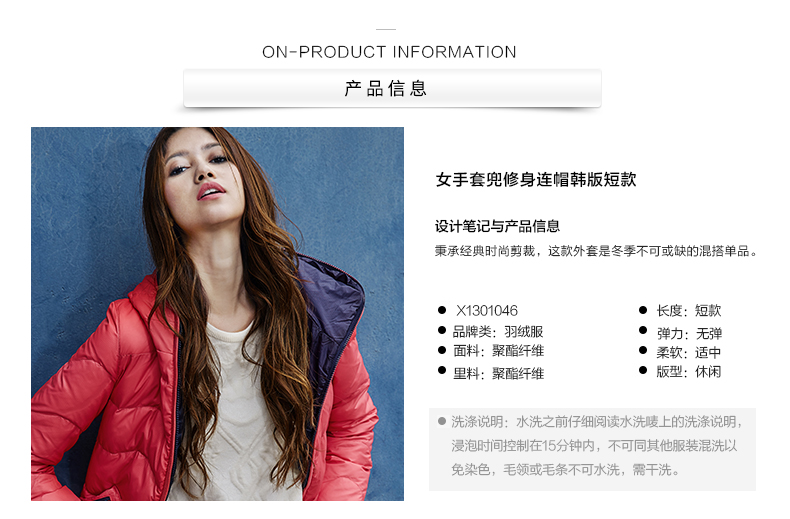Click the bullet beside 版型: 休闲
The image size is (790, 519).
pyautogui.click(x=643, y=370)
